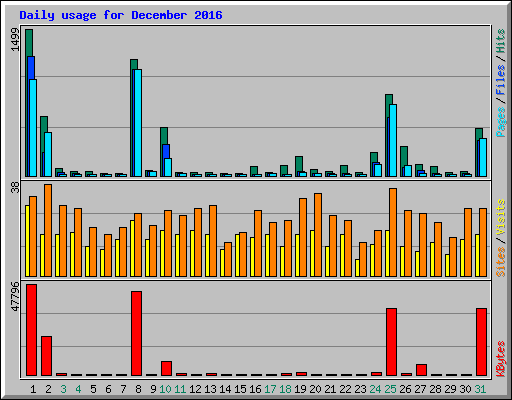
Task: Click the orange Visits bar for day 2
Action: pos(48,230)
